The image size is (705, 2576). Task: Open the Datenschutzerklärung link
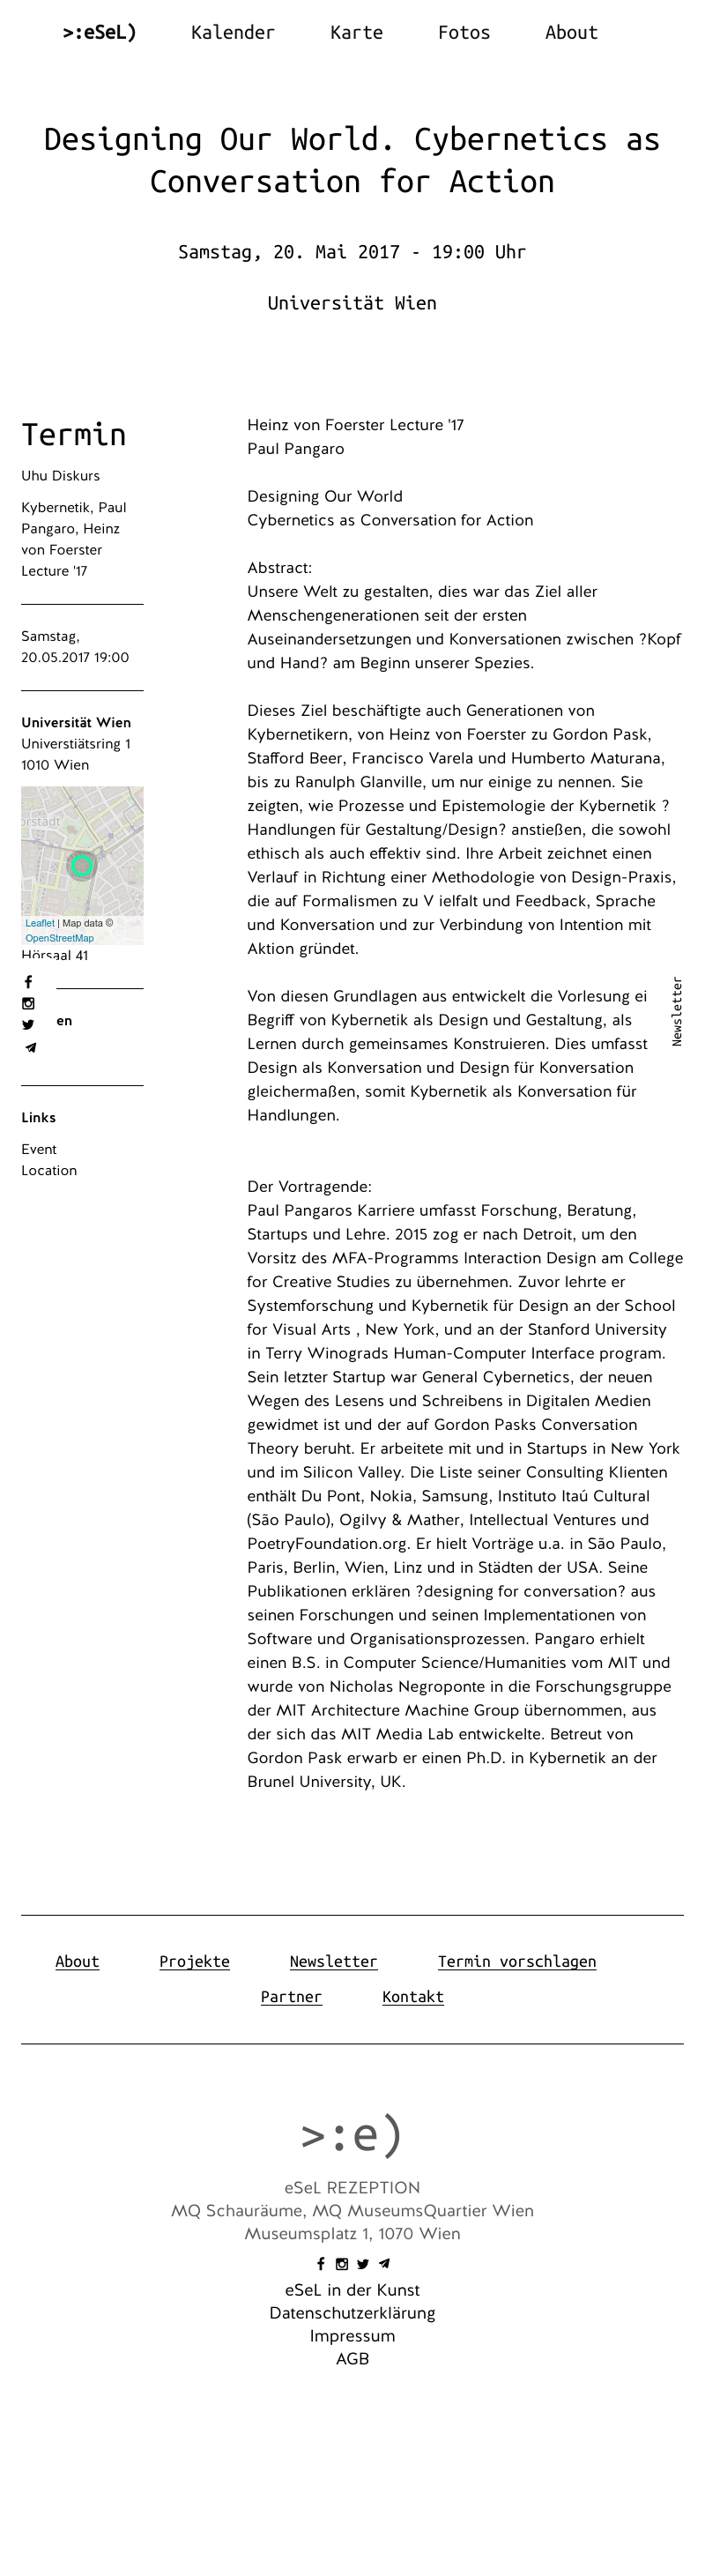click(352, 2313)
